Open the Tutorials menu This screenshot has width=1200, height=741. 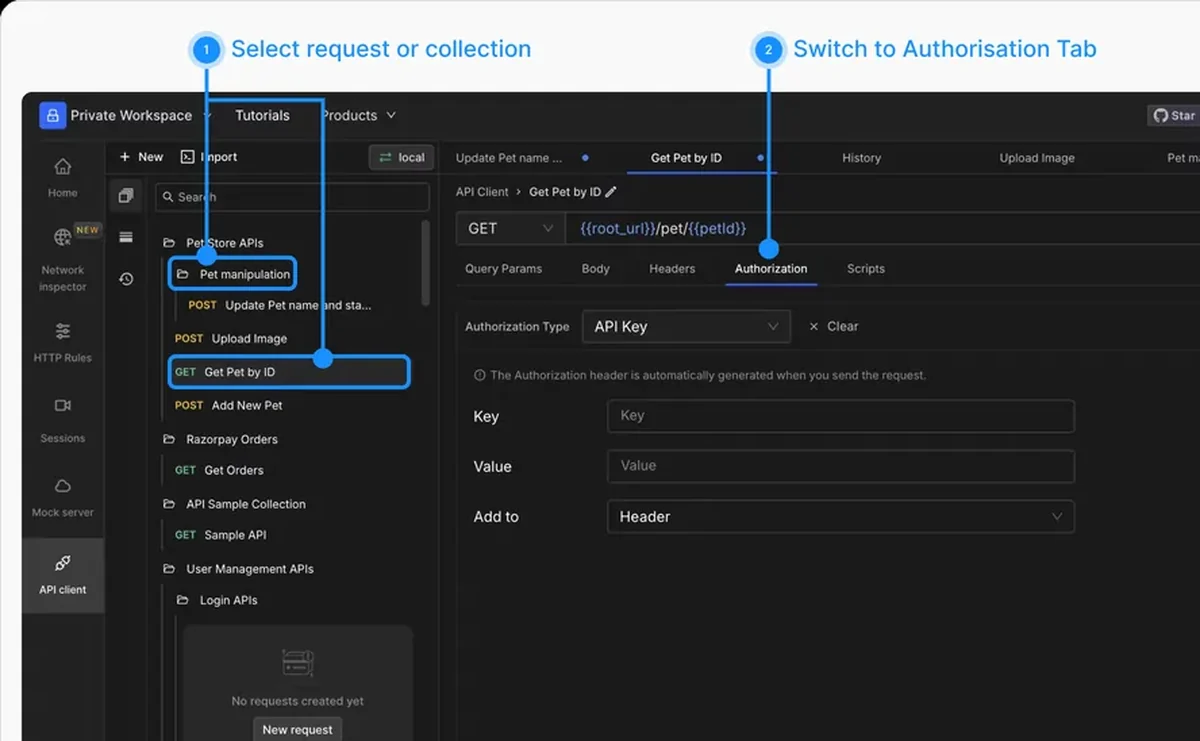(x=262, y=115)
